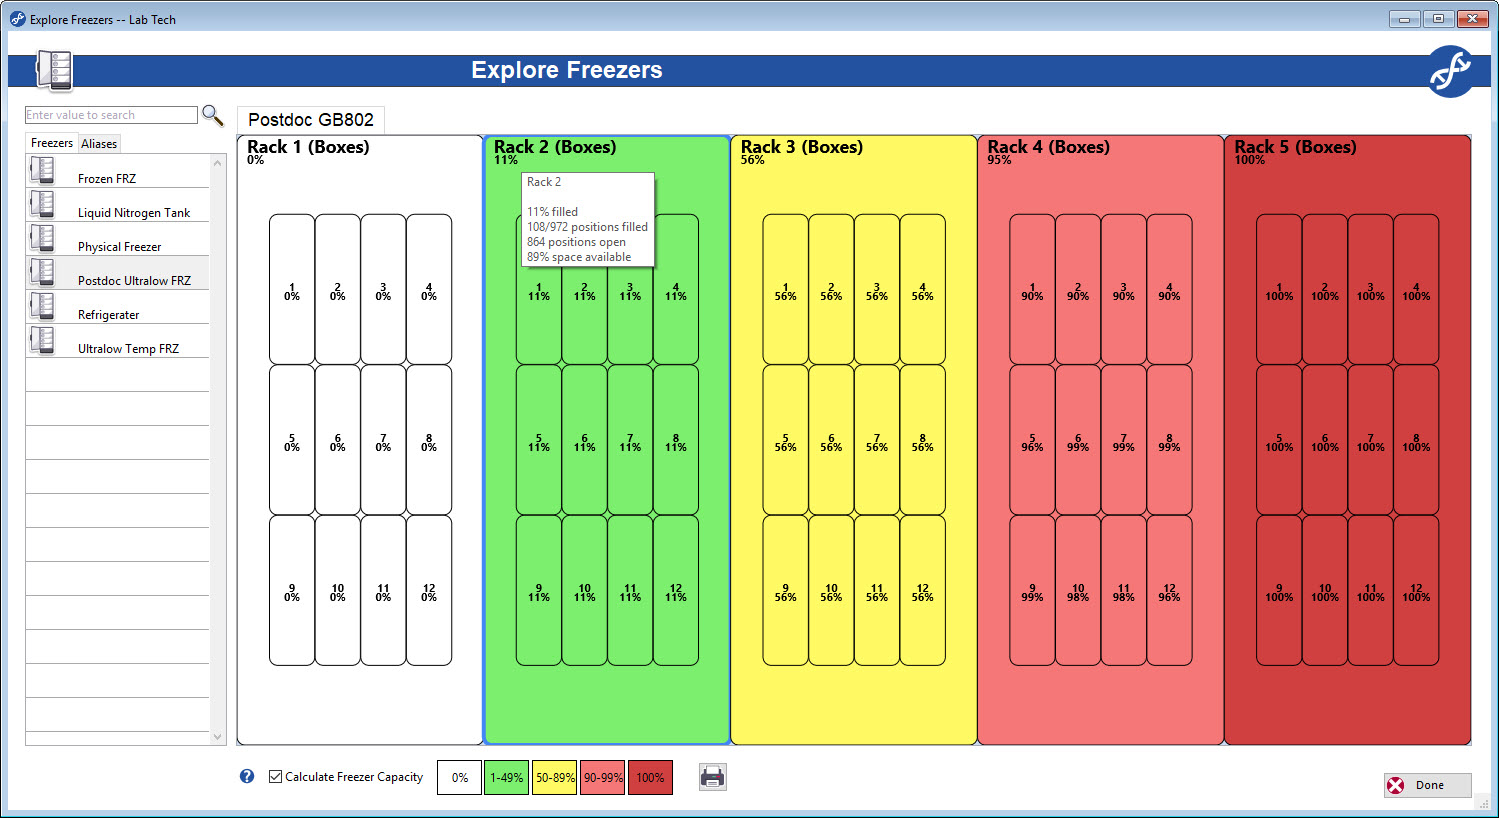Toggle the Calculate Freezer Capacity checkbox
1499x818 pixels.
coord(274,776)
